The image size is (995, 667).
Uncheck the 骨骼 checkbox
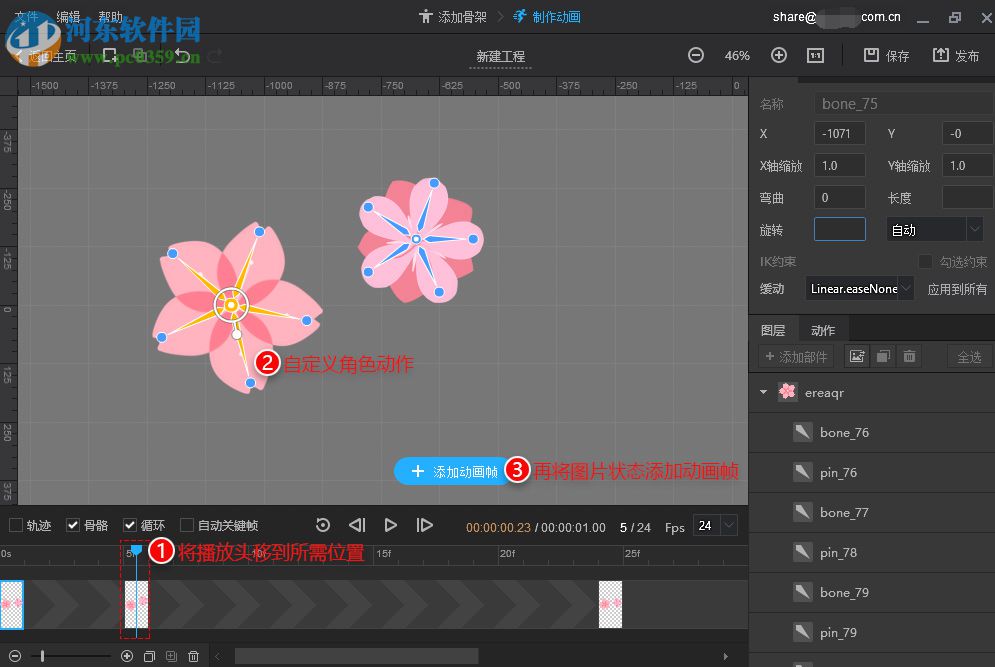pos(73,525)
